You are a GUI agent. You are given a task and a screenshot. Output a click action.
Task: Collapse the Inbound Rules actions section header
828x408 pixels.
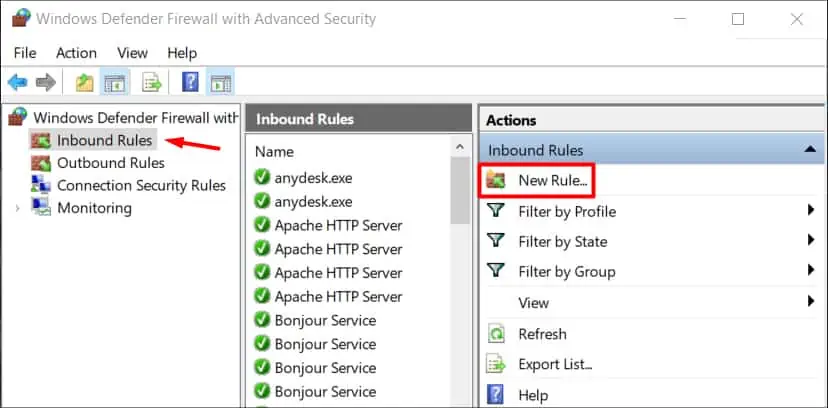pos(810,150)
